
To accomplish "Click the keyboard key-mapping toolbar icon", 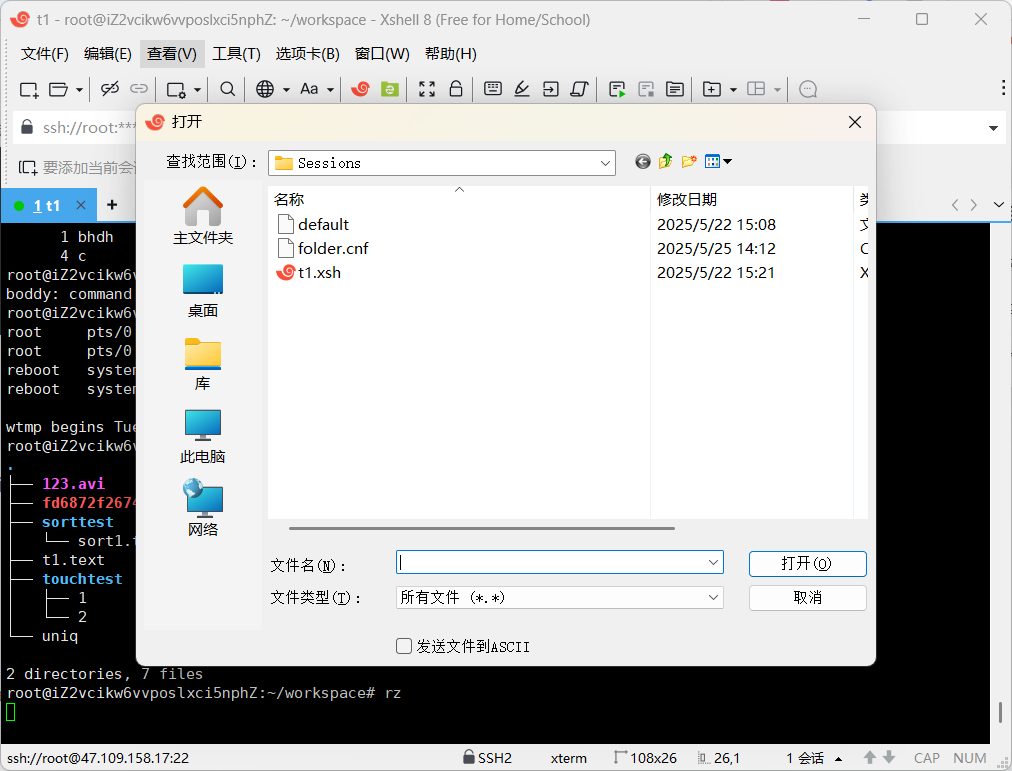I will pyautogui.click(x=492, y=89).
